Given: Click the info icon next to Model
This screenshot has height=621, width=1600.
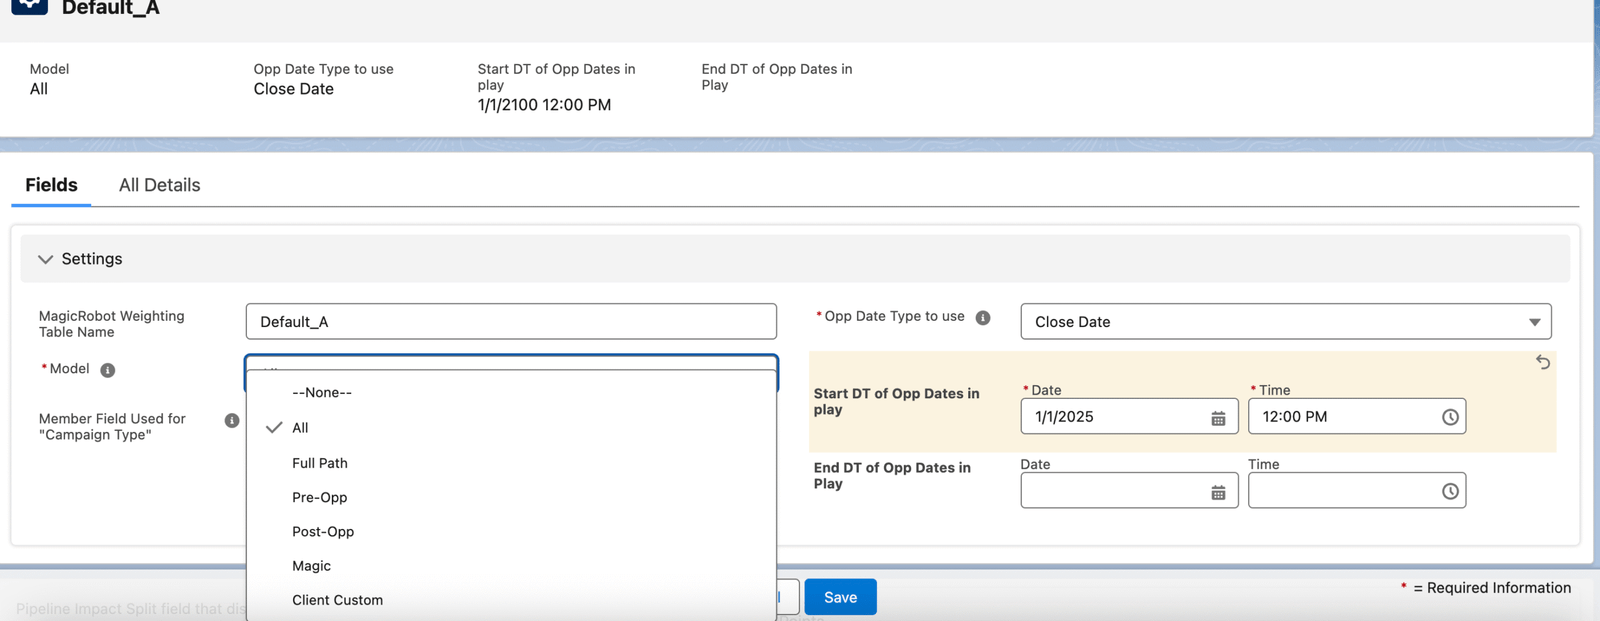Looking at the screenshot, I should point(108,370).
